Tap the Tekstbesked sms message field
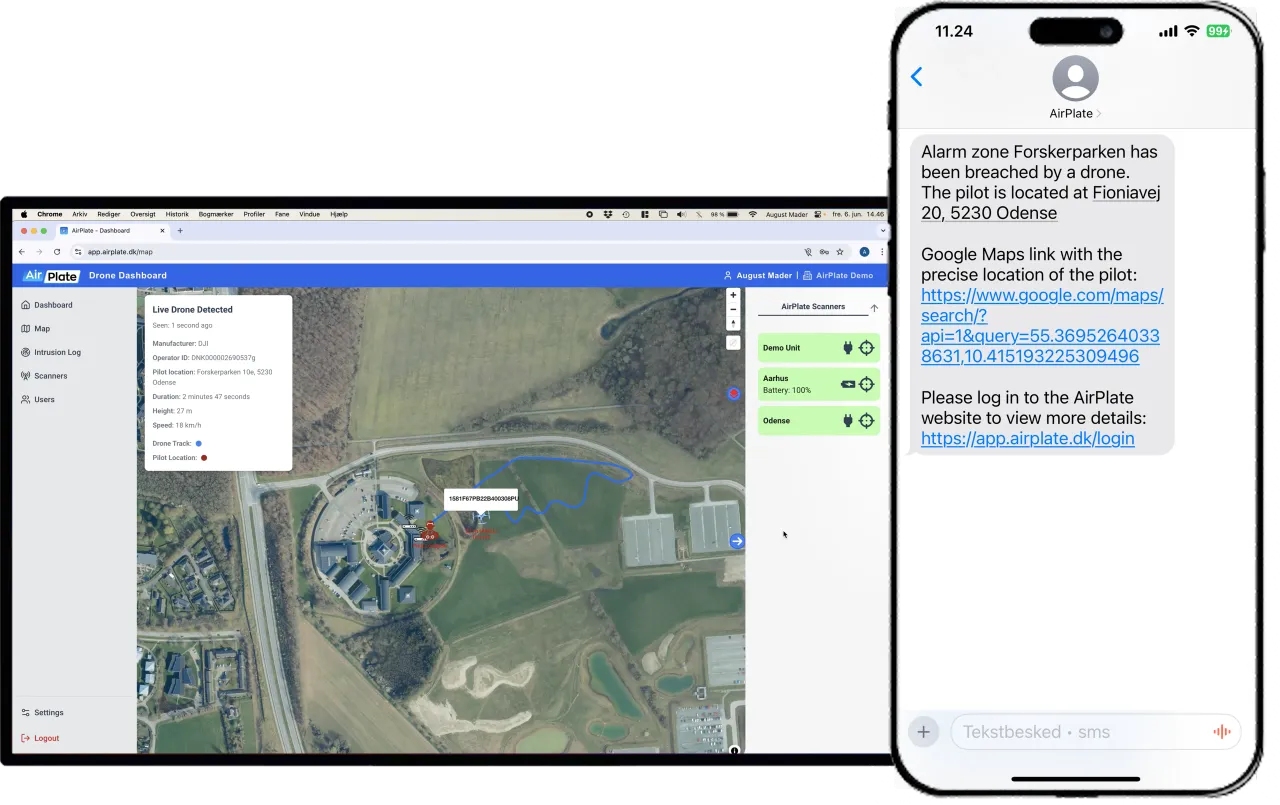Viewport: 1280px width, 805px height. tap(1095, 732)
